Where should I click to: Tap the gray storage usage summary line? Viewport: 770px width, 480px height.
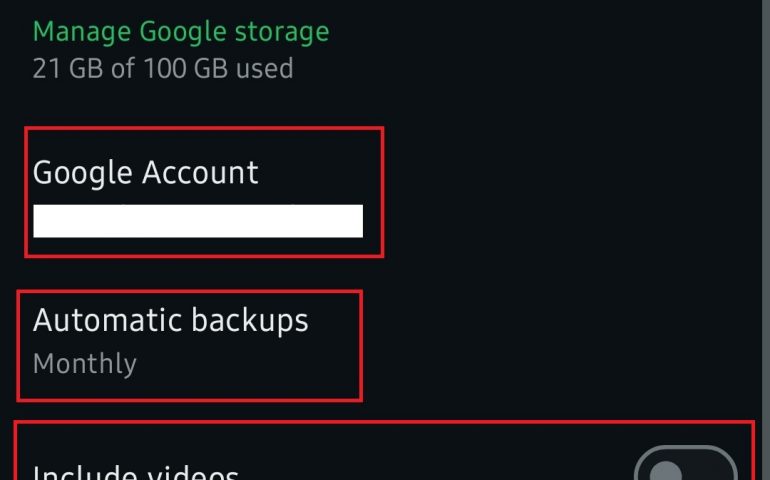tap(163, 68)
